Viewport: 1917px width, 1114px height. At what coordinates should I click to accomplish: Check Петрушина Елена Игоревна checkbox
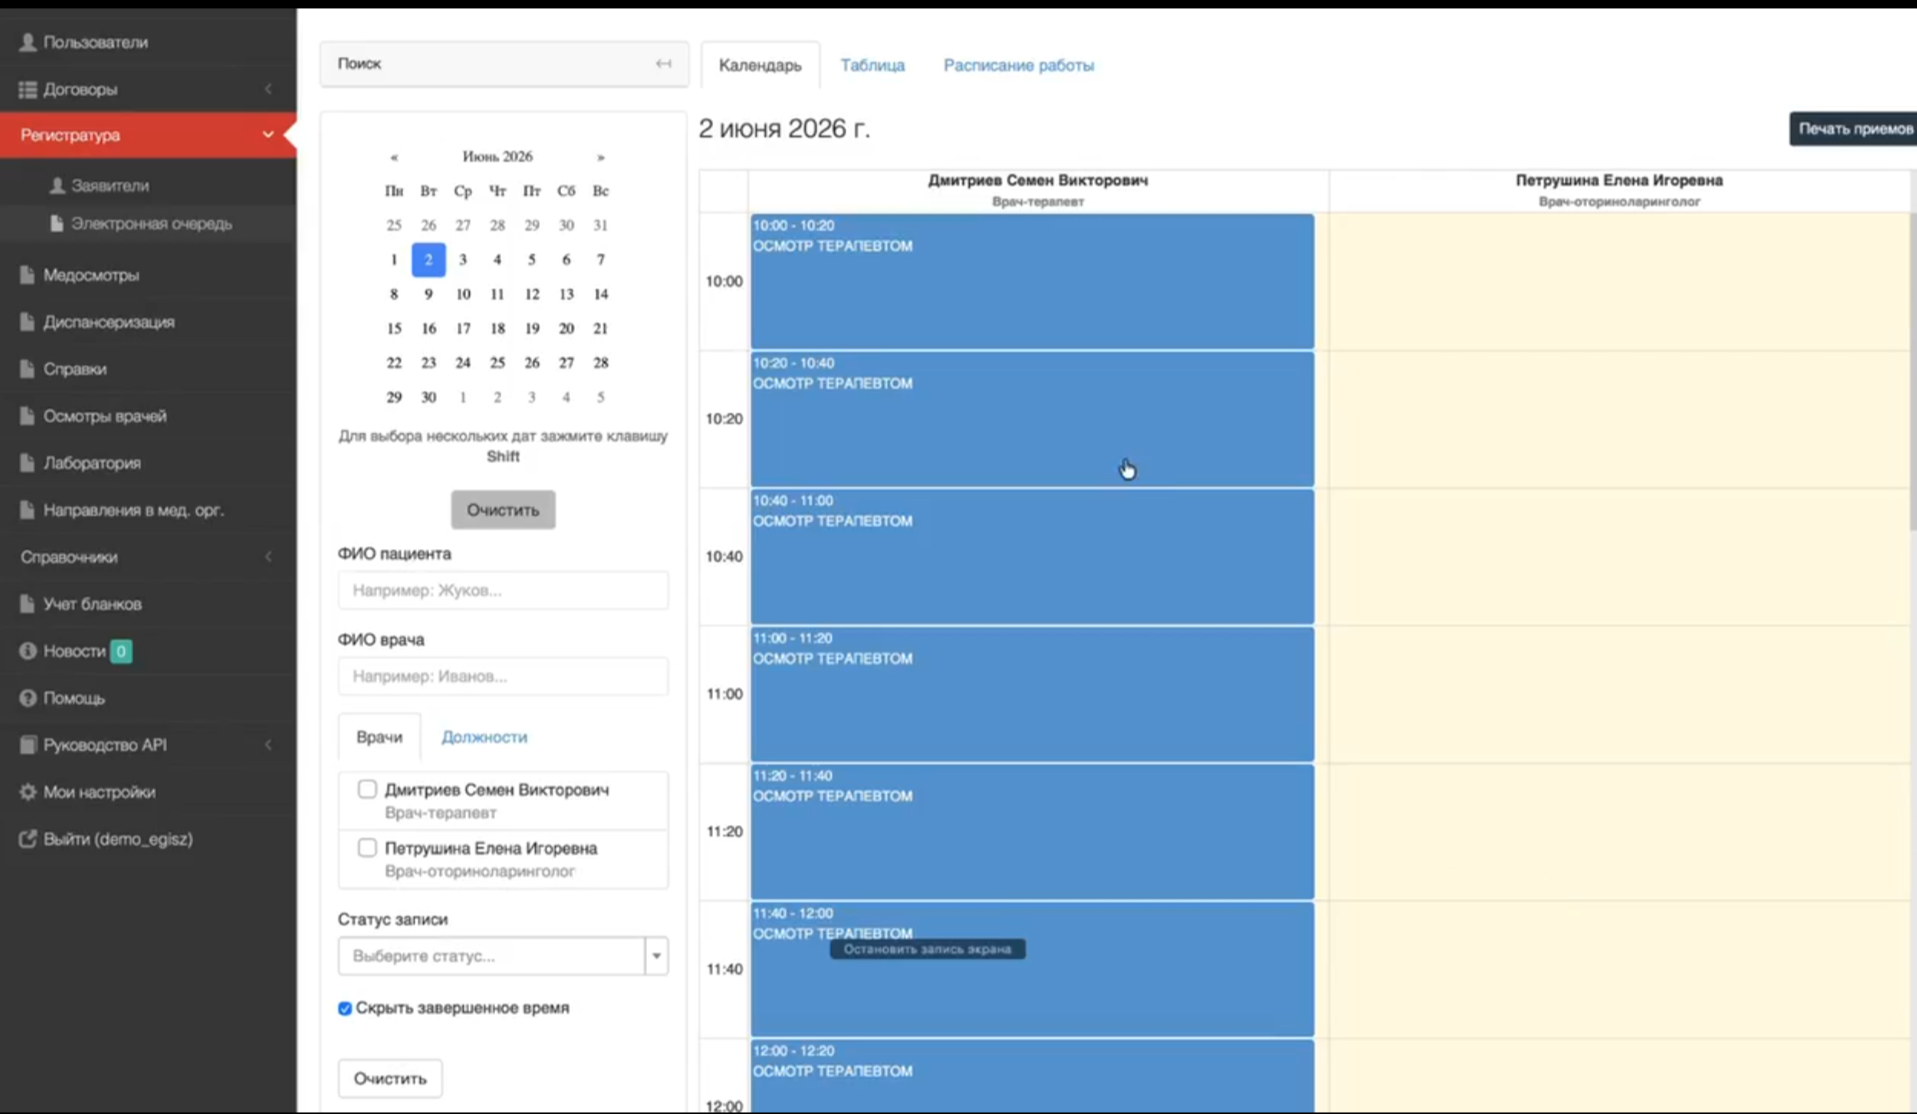(367, 847)
